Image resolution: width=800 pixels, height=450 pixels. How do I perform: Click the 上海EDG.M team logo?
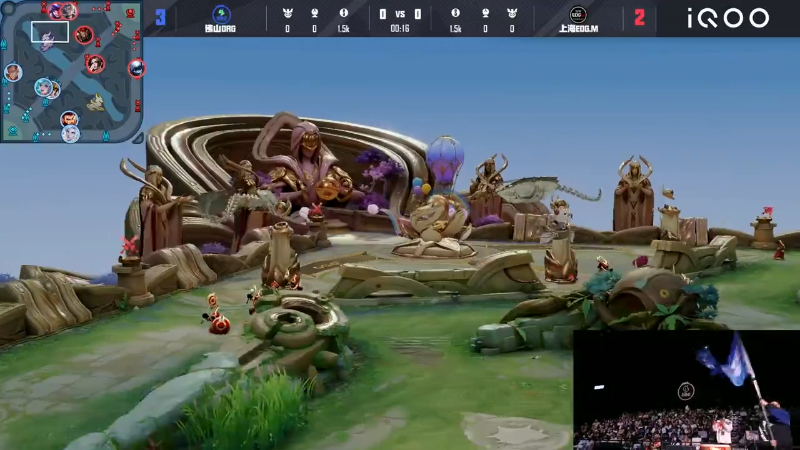(578, 14)
